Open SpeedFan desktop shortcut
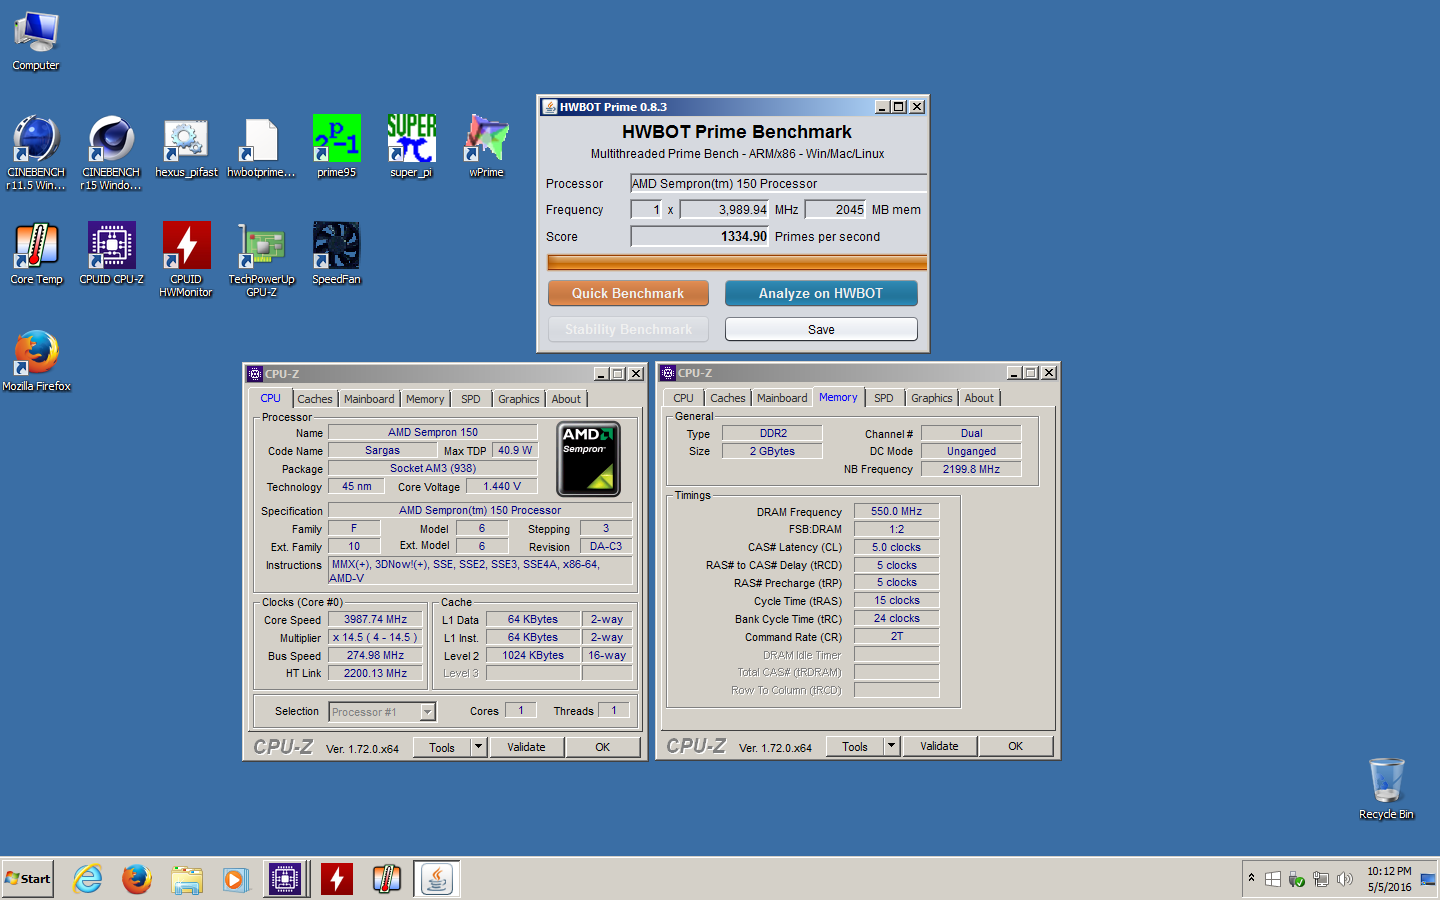 (336, 254)
